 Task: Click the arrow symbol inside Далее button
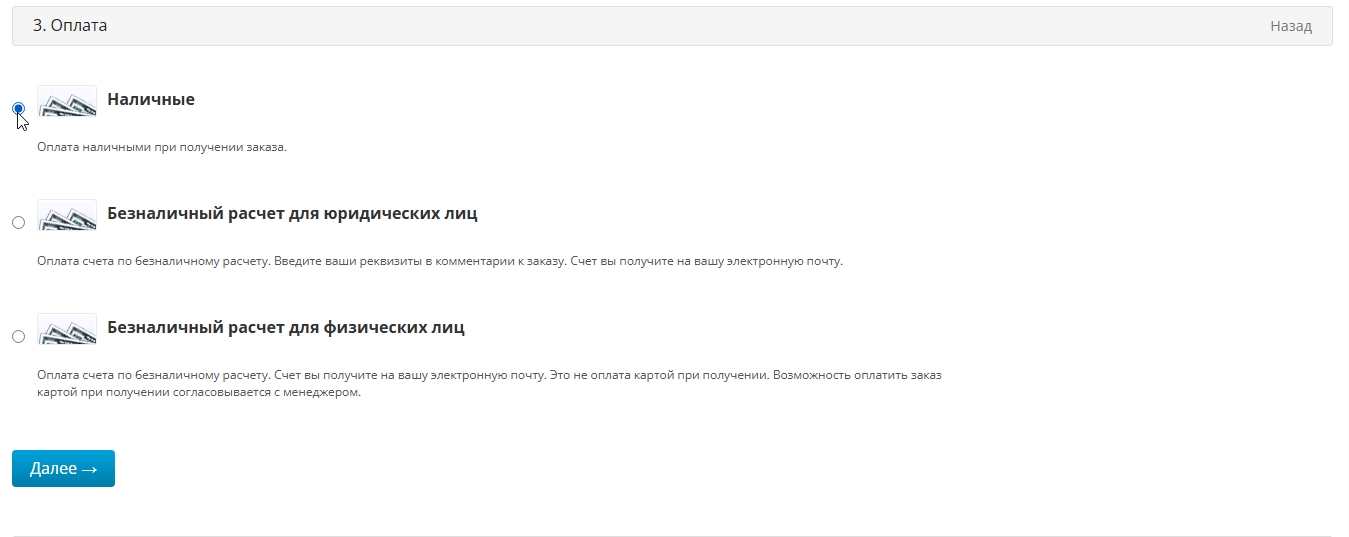pyautogui.click(x=89, y=469)
